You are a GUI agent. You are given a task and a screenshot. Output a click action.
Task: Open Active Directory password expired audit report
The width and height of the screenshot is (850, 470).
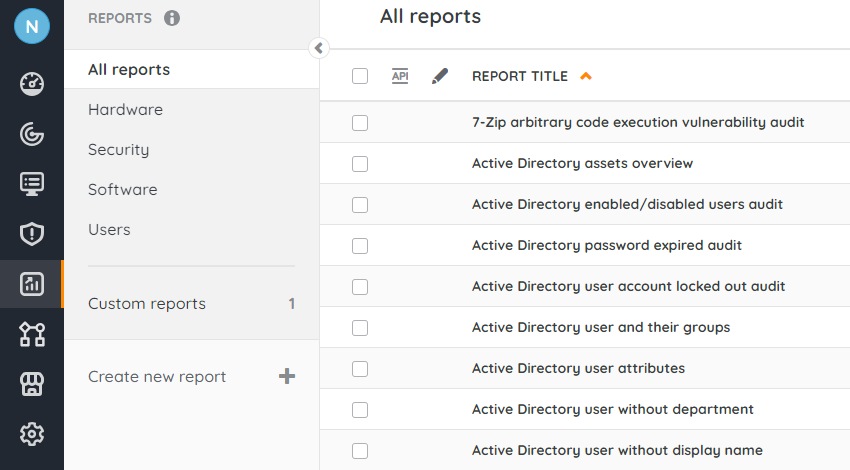pyautogui.click(x=606, y=245)
